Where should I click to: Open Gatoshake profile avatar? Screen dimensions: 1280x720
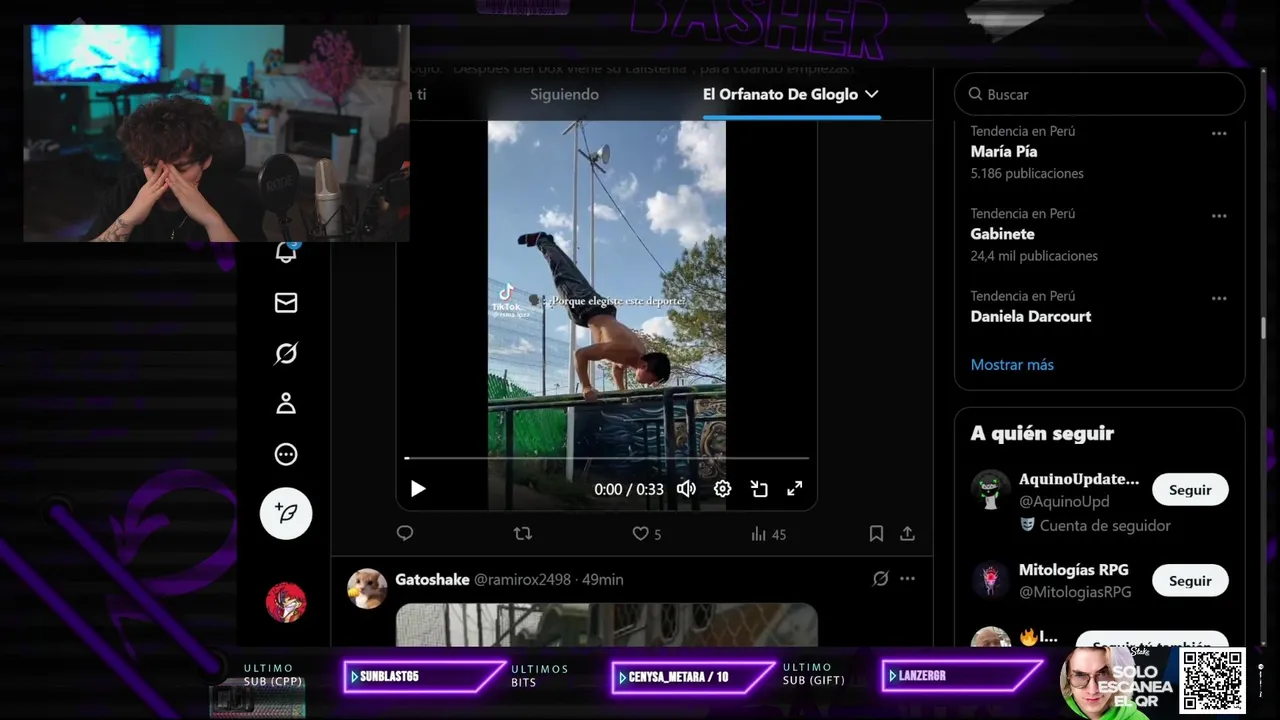(x=367, y=589)
